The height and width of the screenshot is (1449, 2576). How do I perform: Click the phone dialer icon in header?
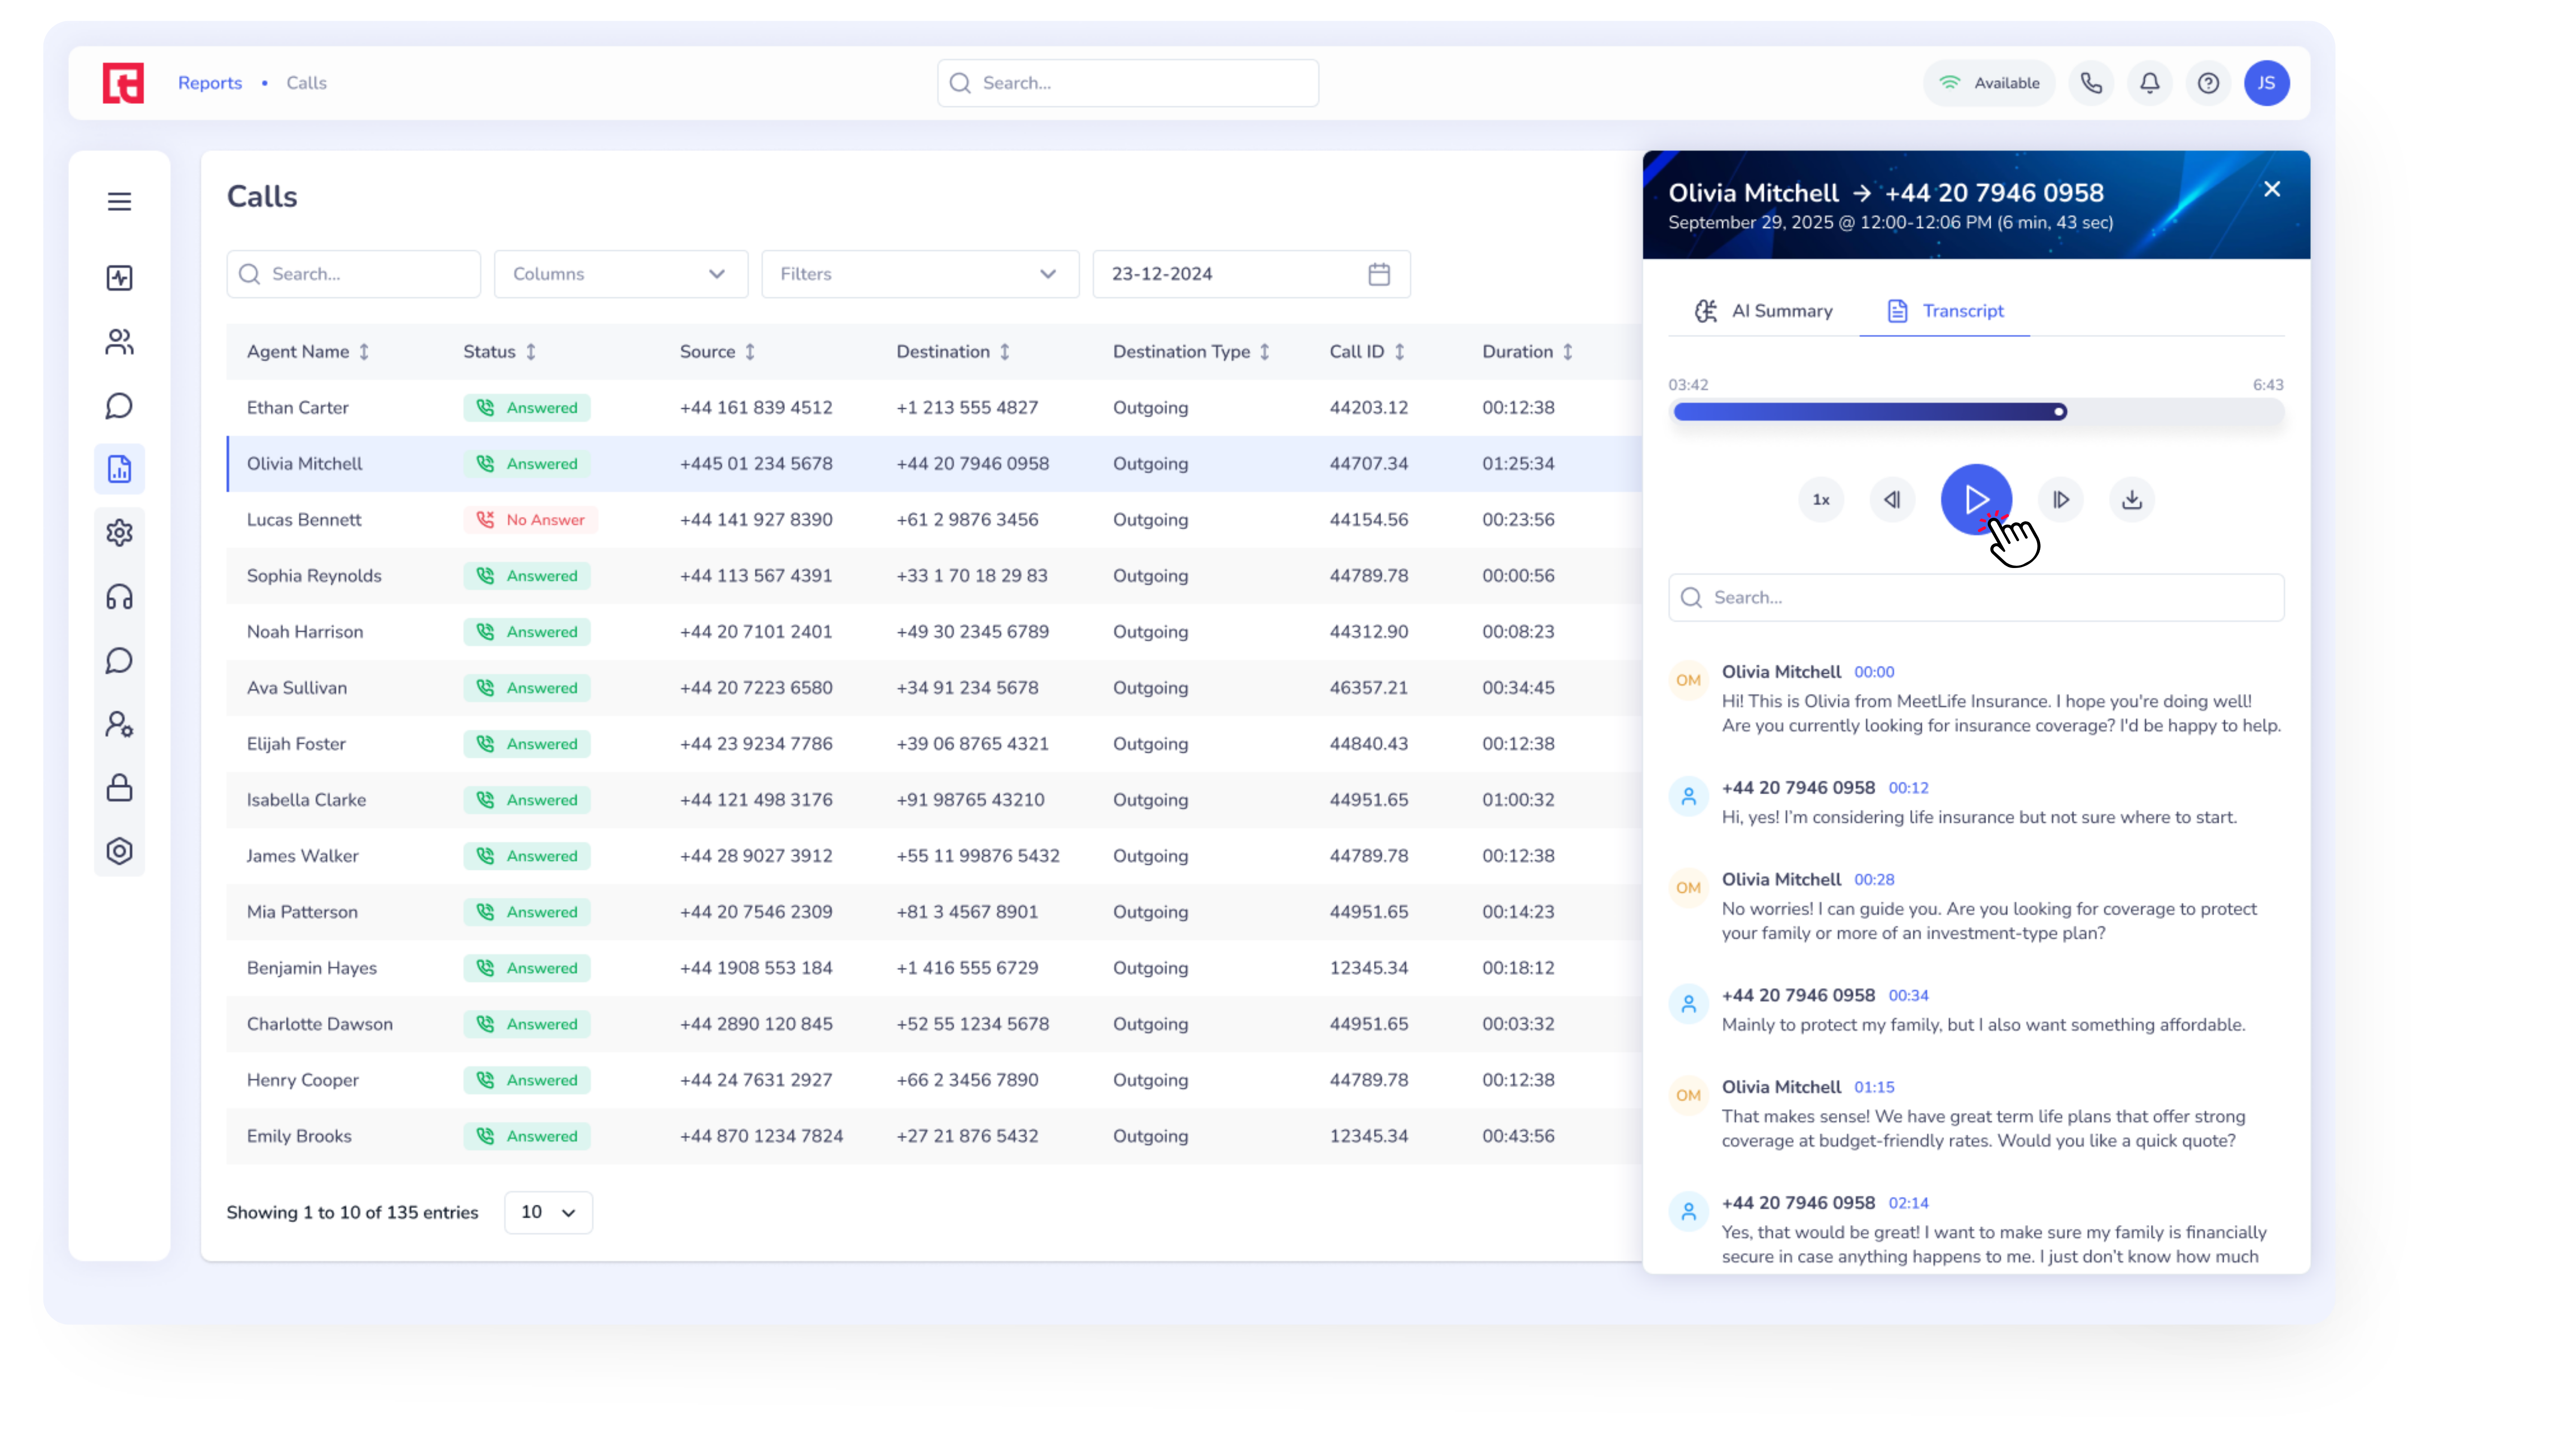(x=2091, y=83)
